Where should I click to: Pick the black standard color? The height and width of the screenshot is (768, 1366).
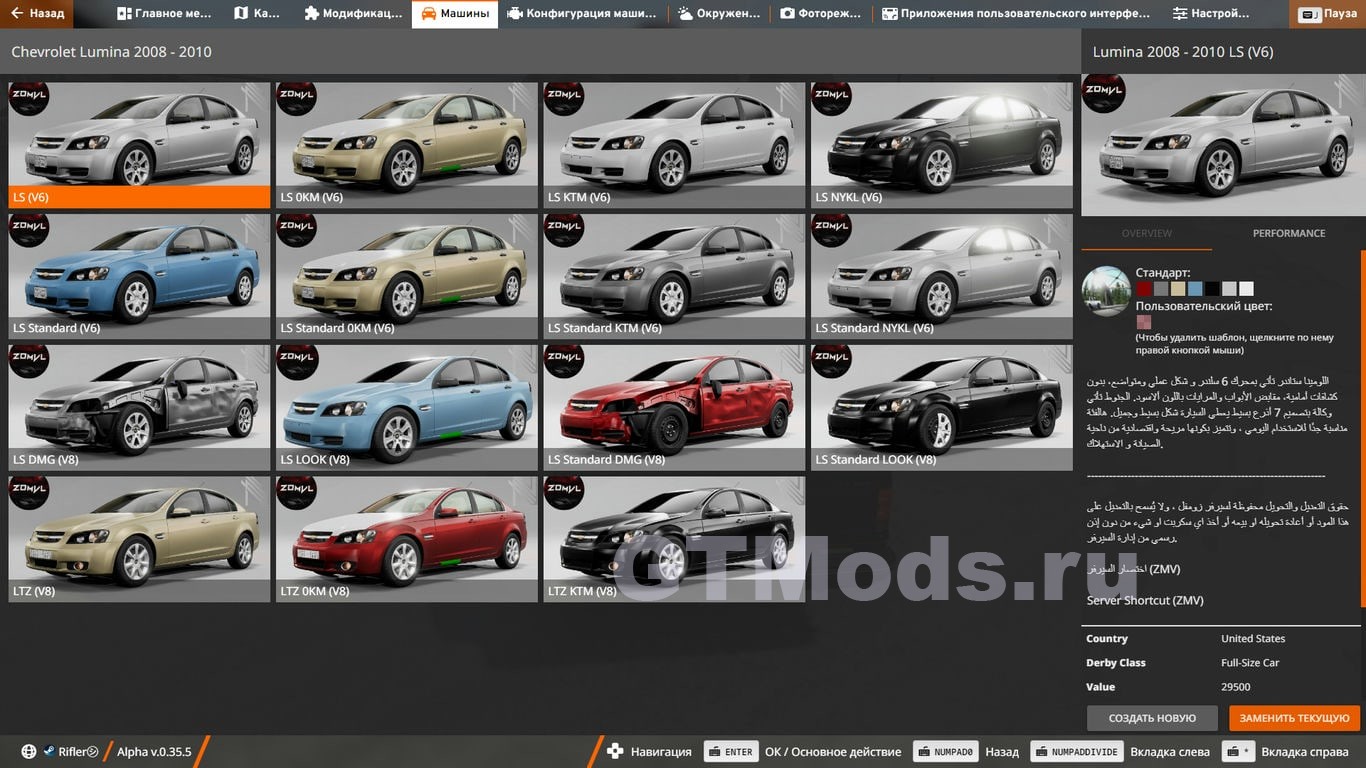tap(1212, 289)
